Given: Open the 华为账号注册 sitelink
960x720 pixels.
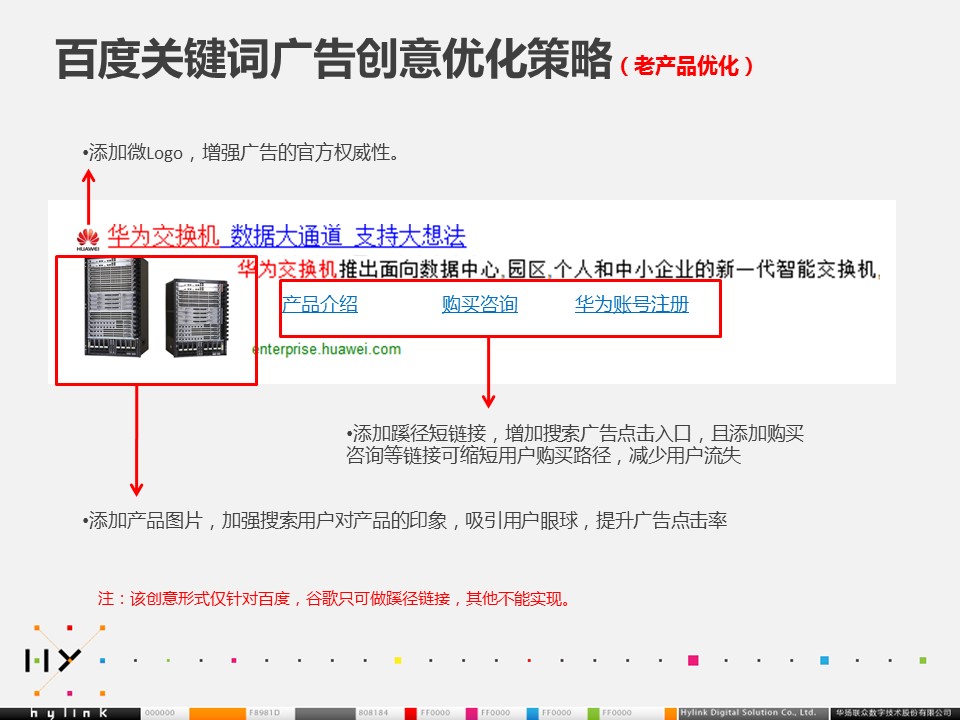Looking at the screenshot, I should pos(632,305).
